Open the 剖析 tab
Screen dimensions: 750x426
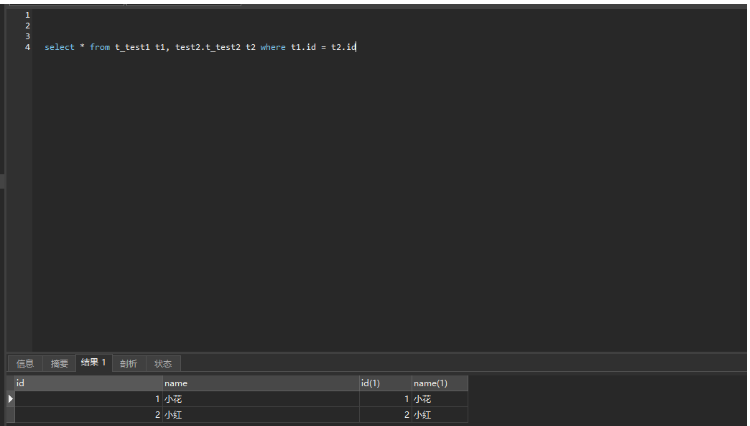click(x=129, y=364)
